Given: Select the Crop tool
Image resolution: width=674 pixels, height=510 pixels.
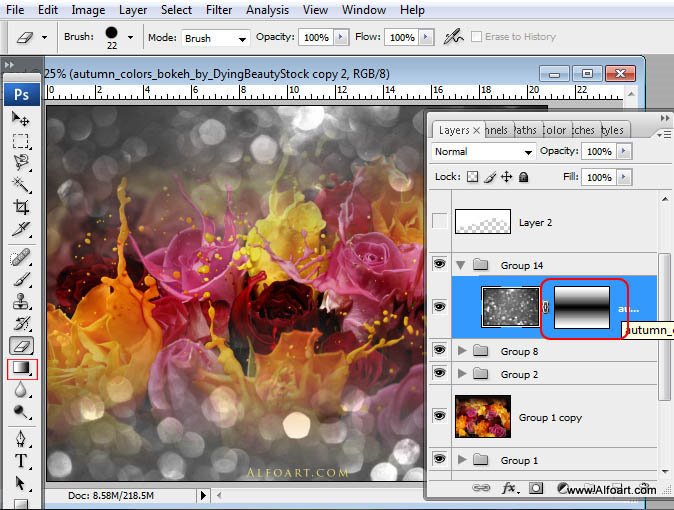Looking at the screenshot, I should 20,207.
